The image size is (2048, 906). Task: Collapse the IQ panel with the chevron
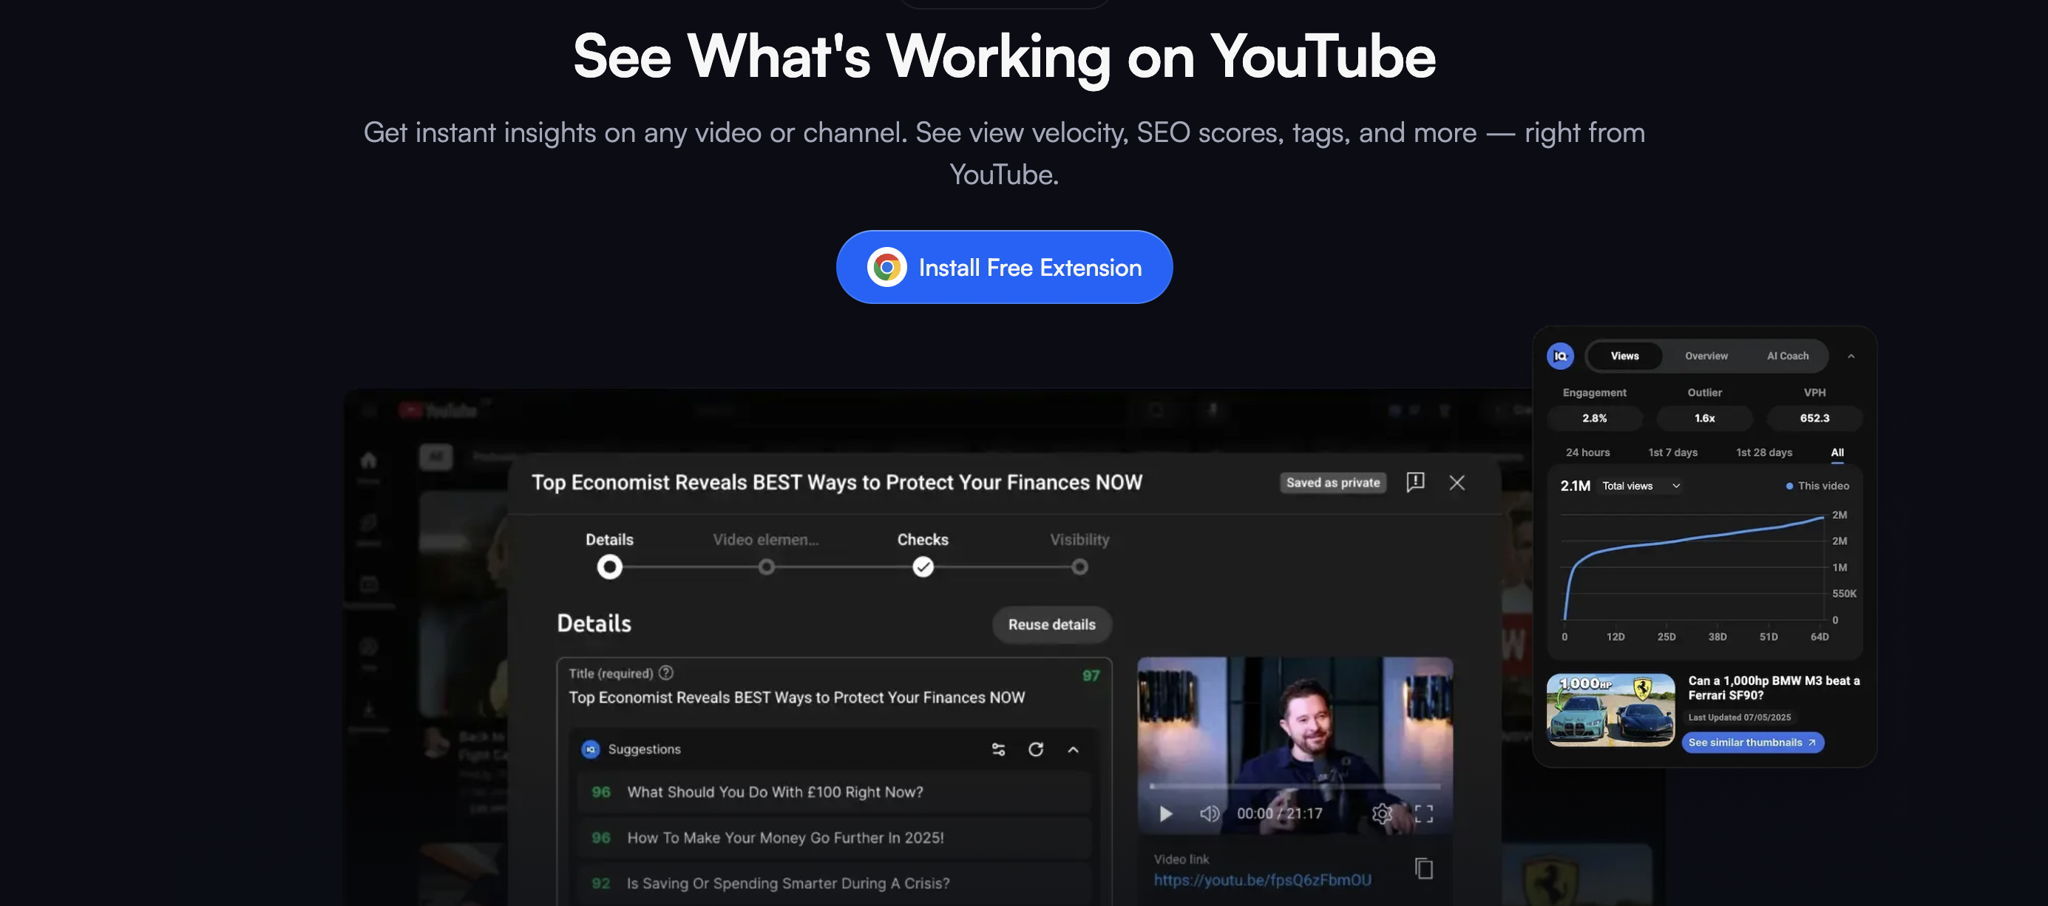click(x=1851, y=356)
